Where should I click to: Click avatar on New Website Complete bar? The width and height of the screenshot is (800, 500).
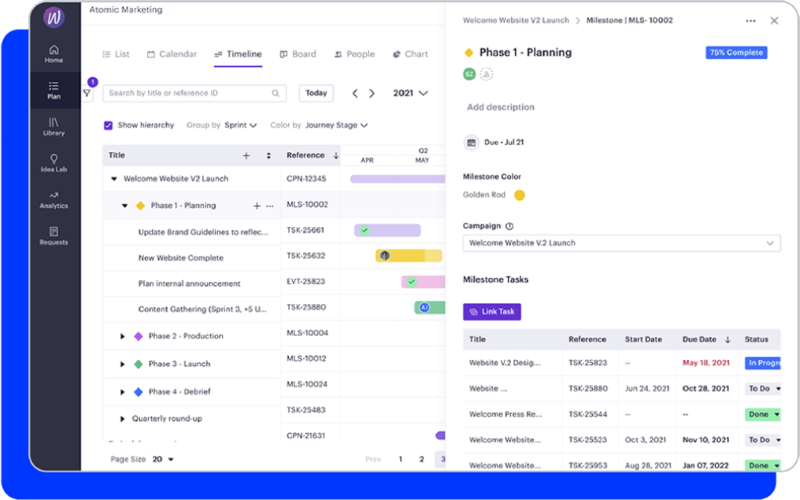tap(385, 256)
